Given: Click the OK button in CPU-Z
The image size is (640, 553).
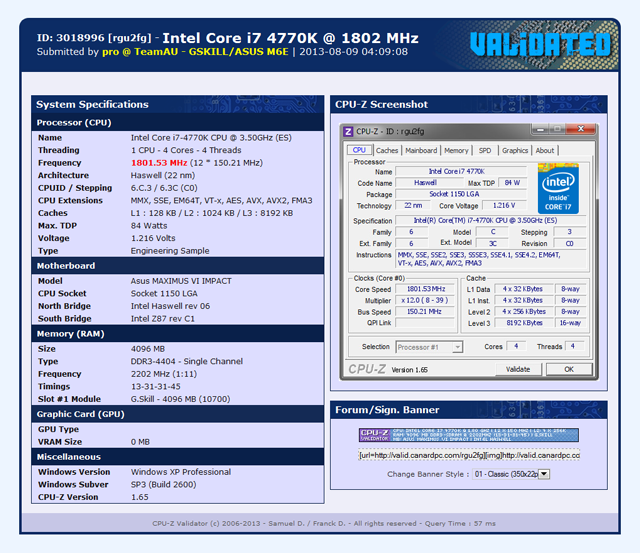Looking at the screenshot, I should (x=569, y=369).
